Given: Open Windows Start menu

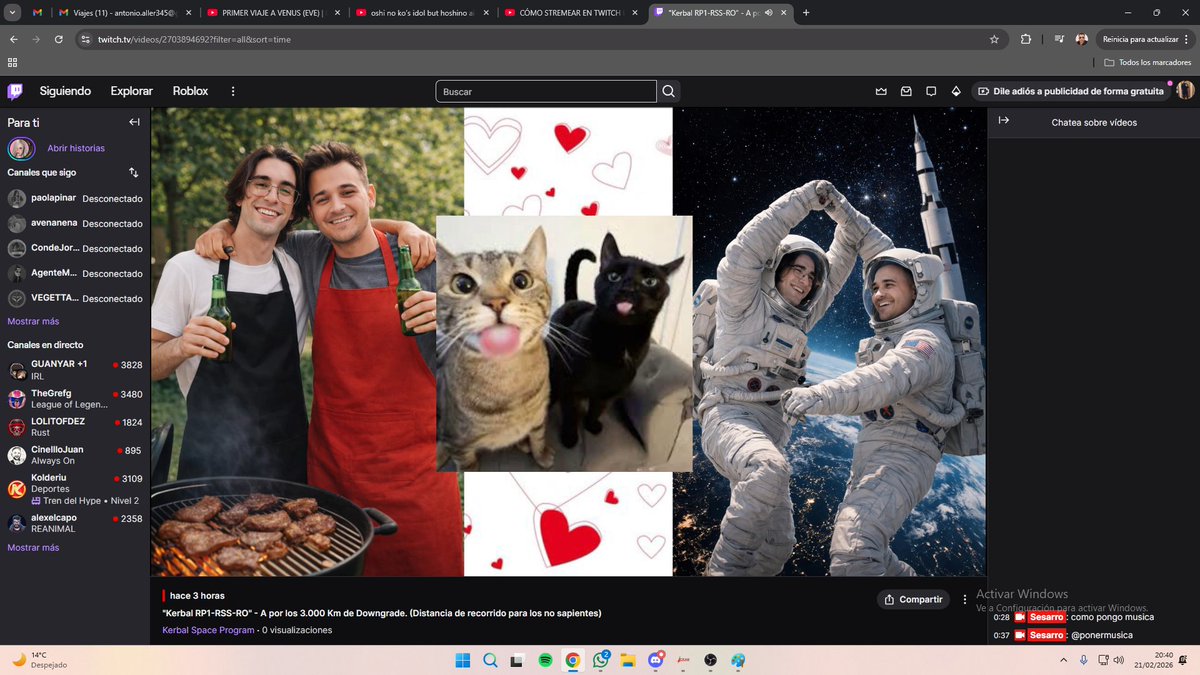Looking at the screenshot, I should 463,660.
